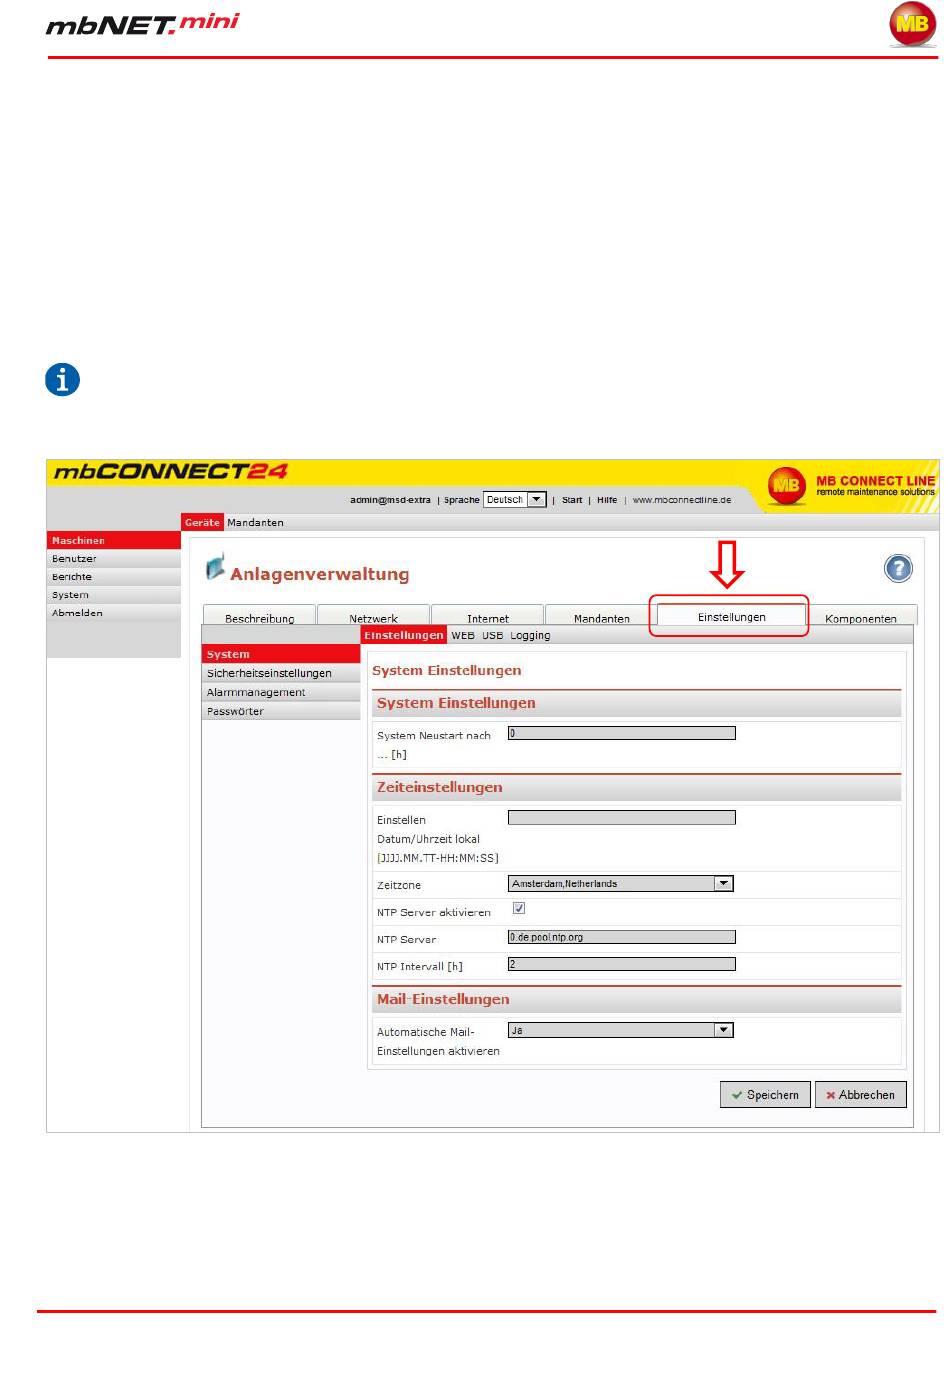Open the Sprache Deutsch dropdown
Viewport: 950px width, 1378px height.
click(515, 499)
